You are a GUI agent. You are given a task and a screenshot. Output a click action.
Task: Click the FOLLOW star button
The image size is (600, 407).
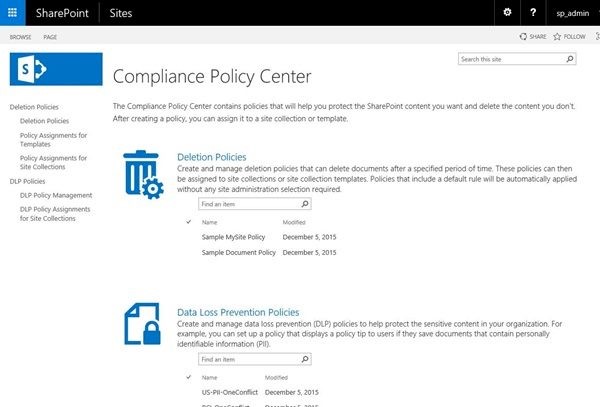[x=569, y=36]
